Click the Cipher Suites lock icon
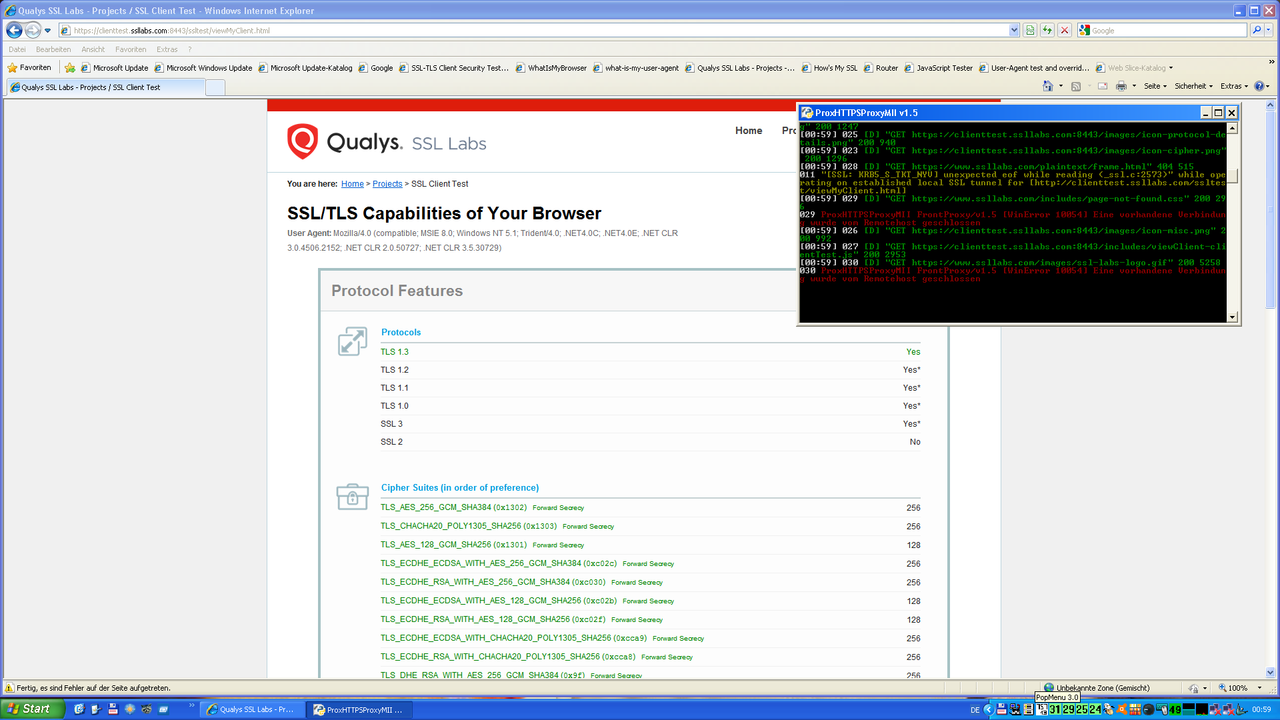Screen dimensions: 1280x720 tap(351, 495)
